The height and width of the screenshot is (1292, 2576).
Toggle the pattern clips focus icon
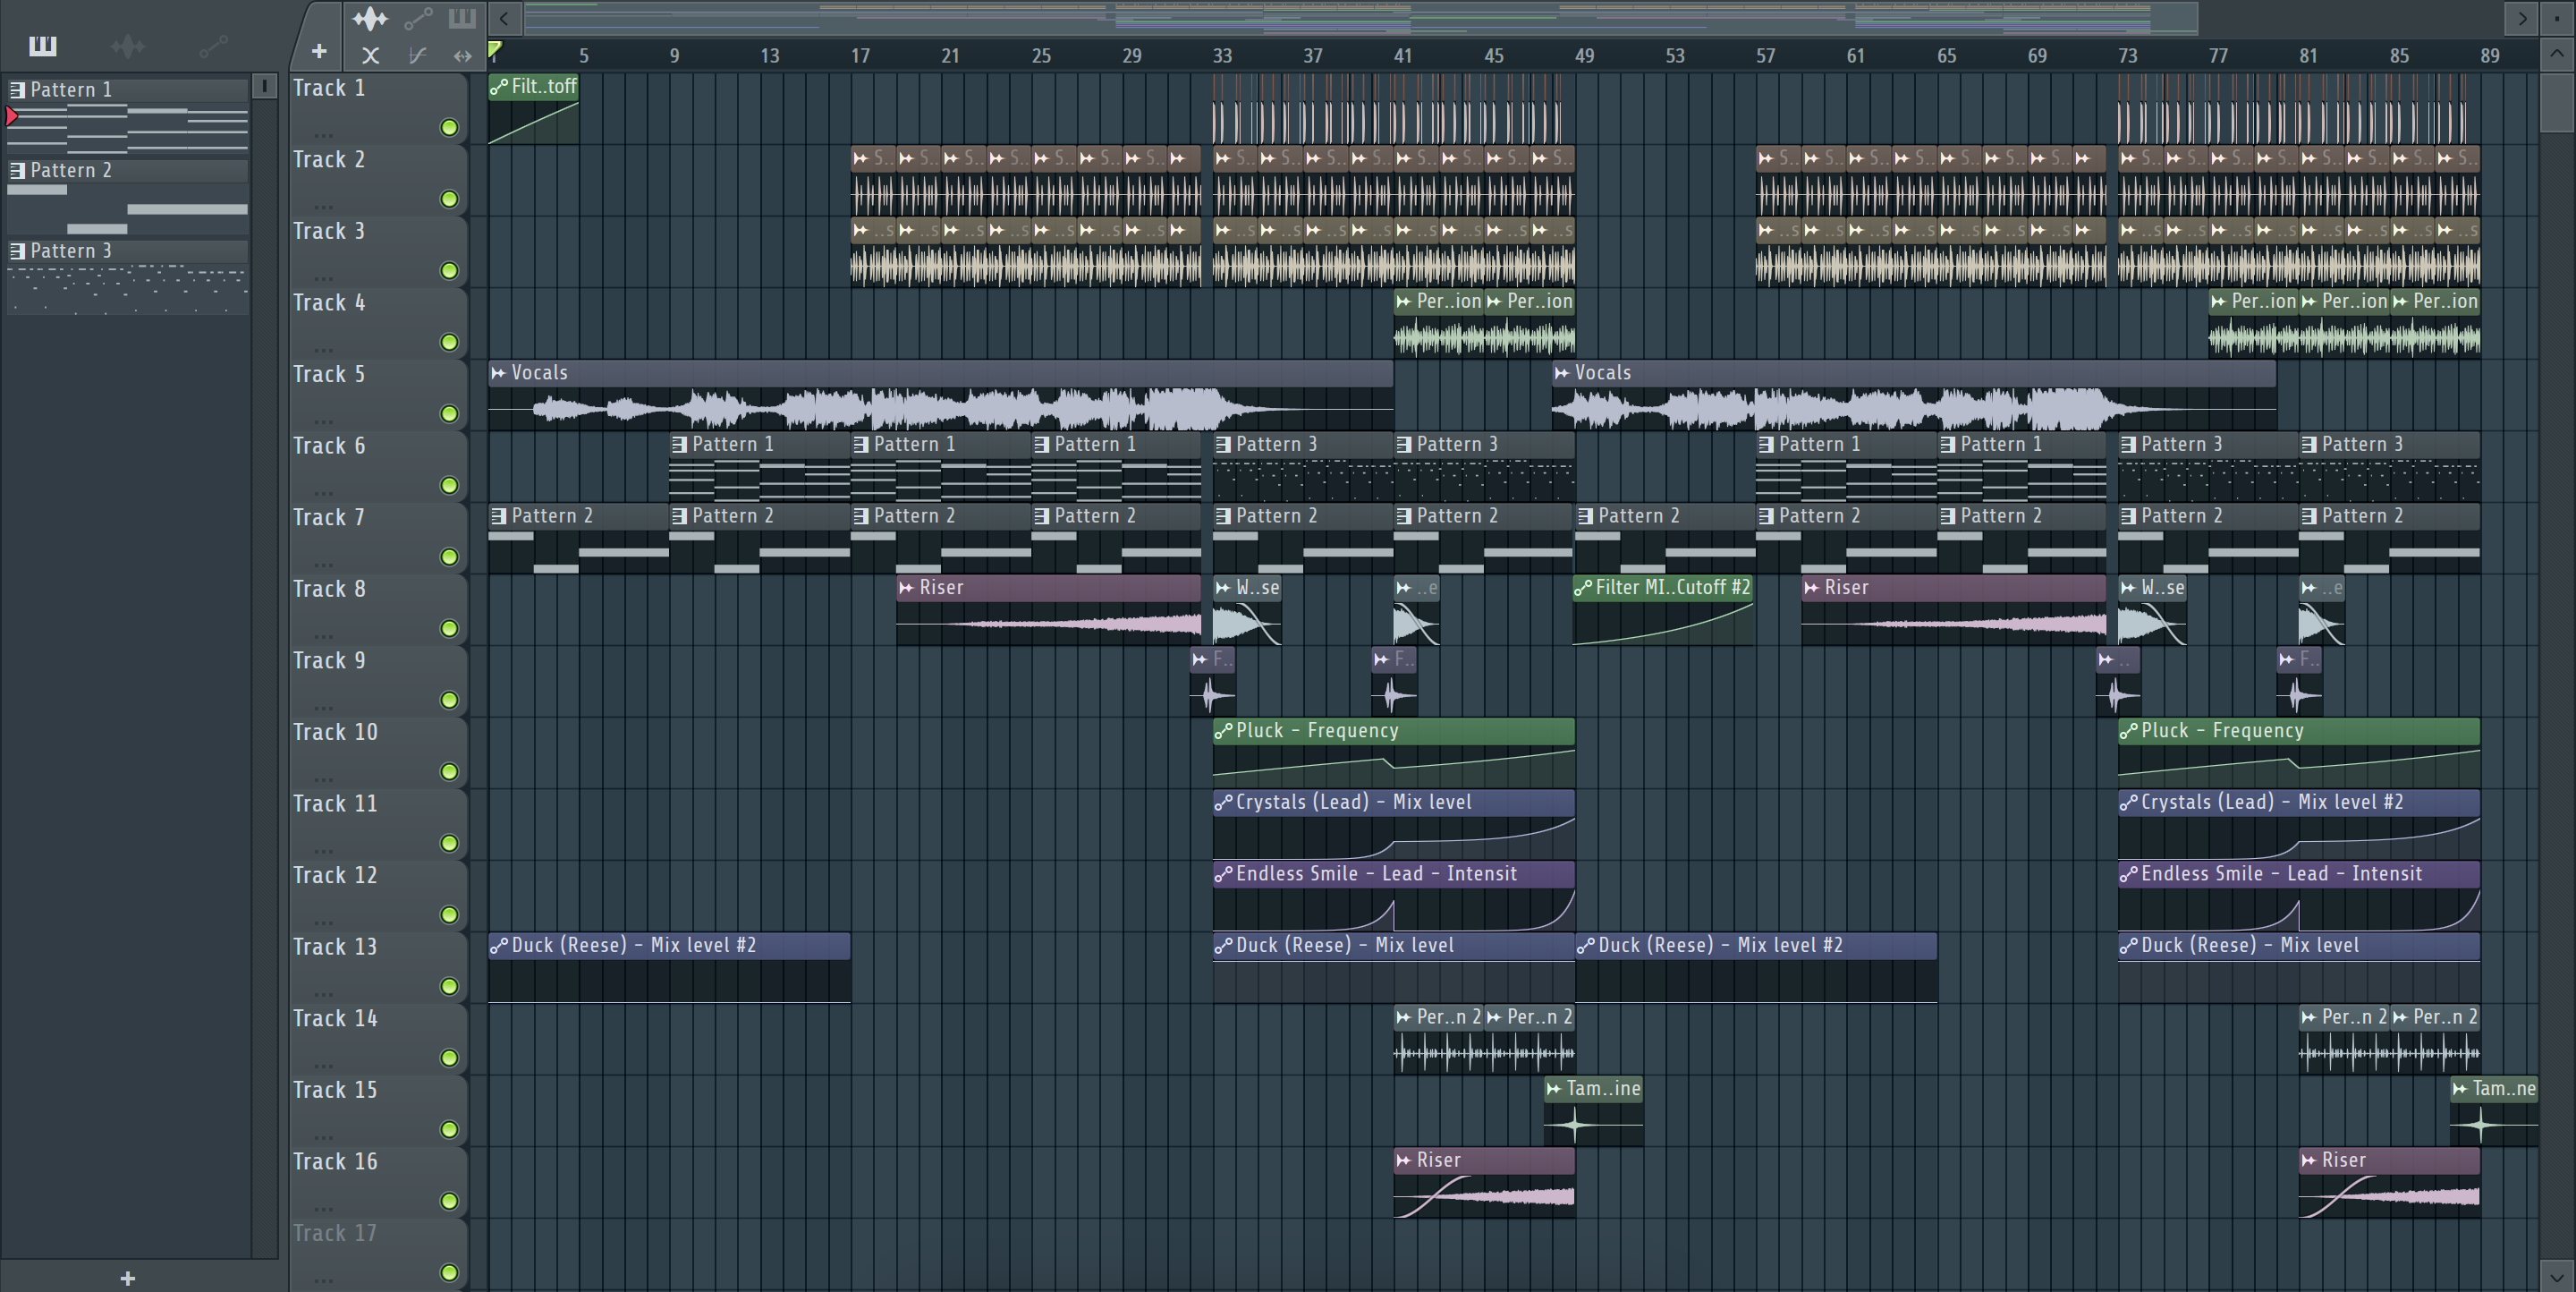click(462, 18)
